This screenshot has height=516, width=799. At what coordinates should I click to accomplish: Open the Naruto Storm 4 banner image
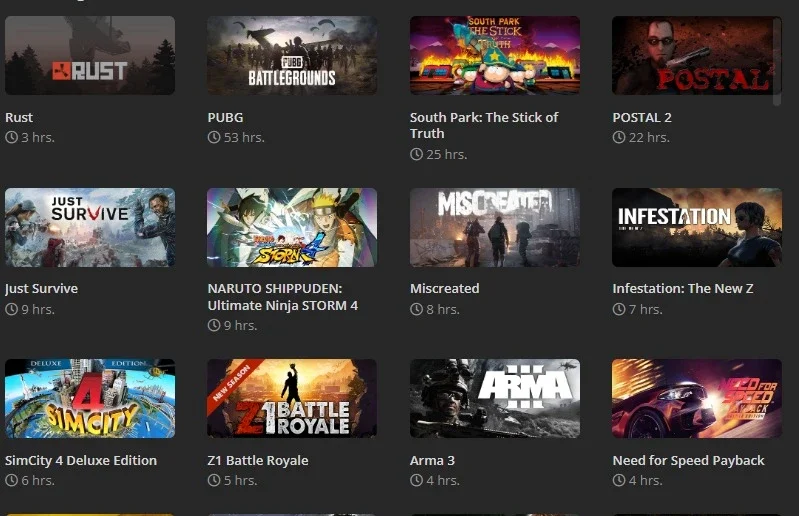pyautogui.click(x=292, y=227)
